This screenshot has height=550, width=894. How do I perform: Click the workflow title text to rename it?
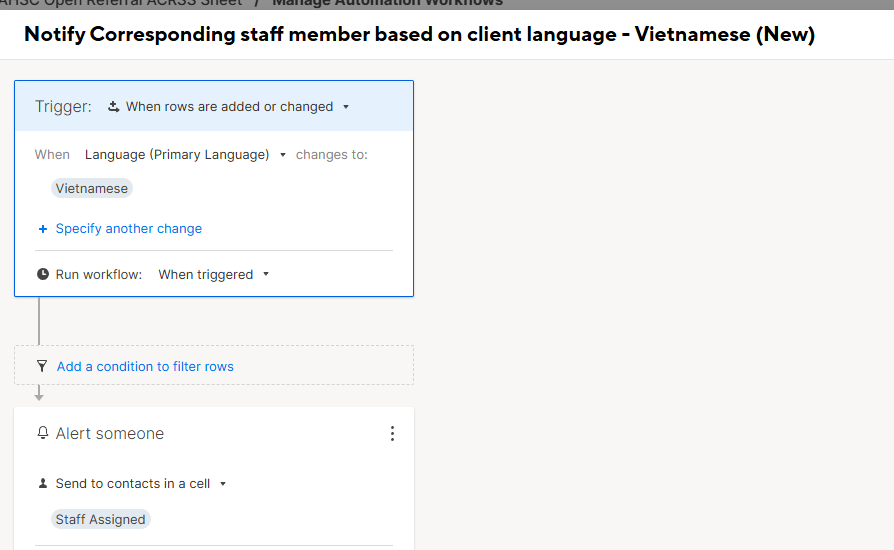tap(420, 34)
